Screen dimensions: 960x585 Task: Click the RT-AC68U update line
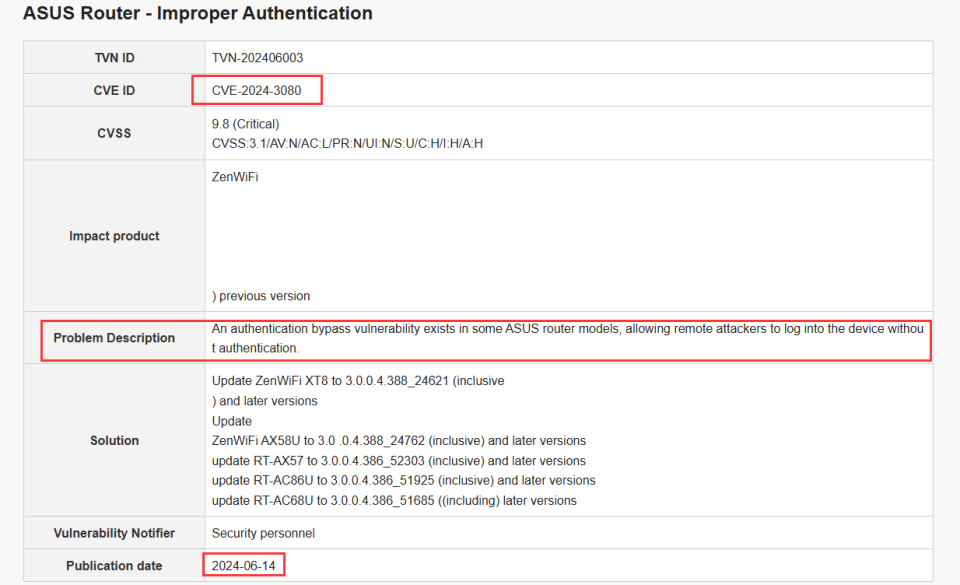point(394,501)
